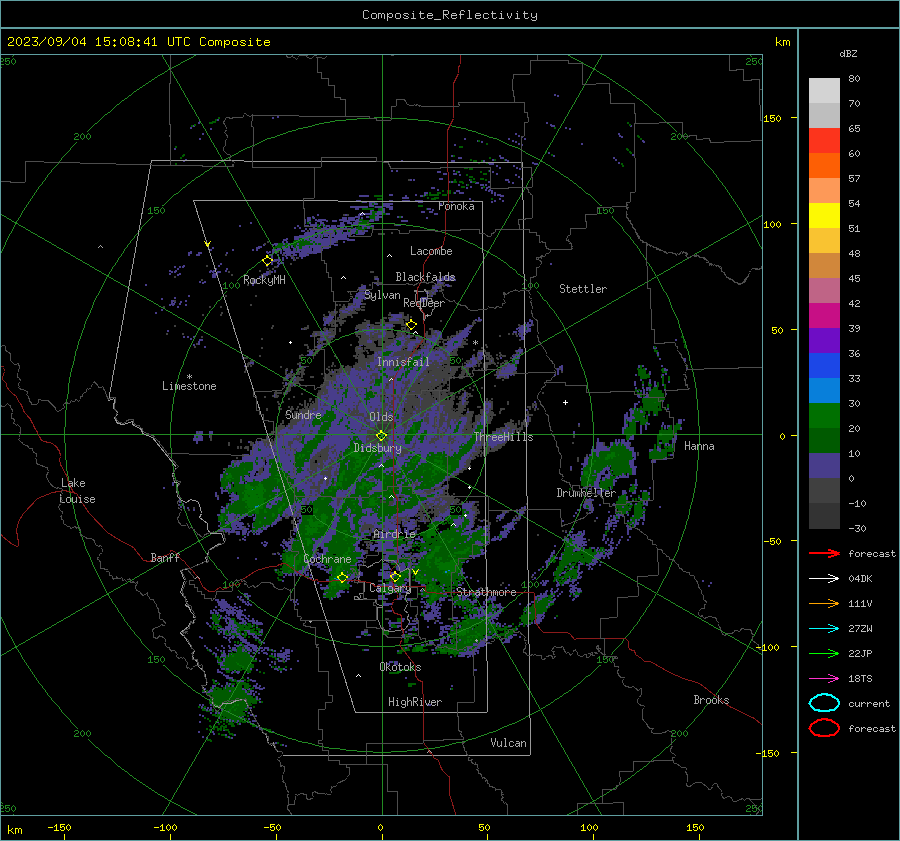Click the Lake Louise label
900x841 pixels.
[x=77, y=491]
